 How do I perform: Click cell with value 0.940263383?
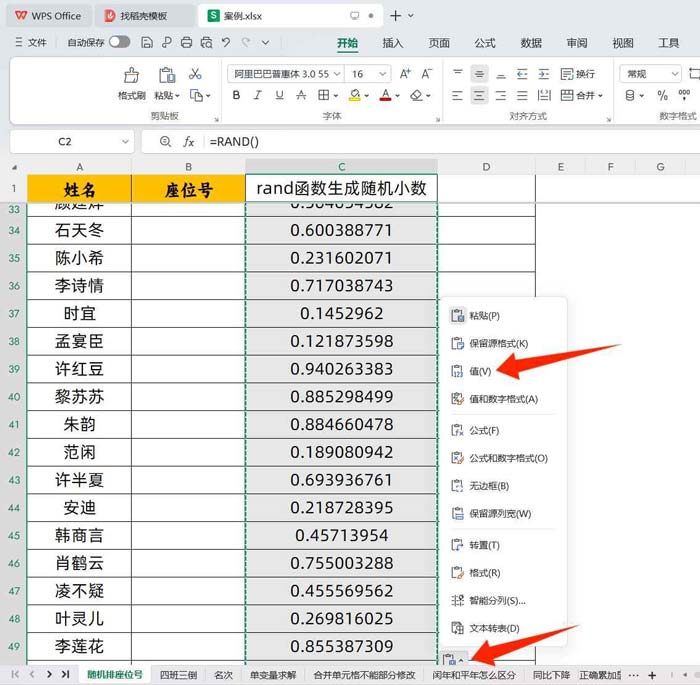pos(342,369)
